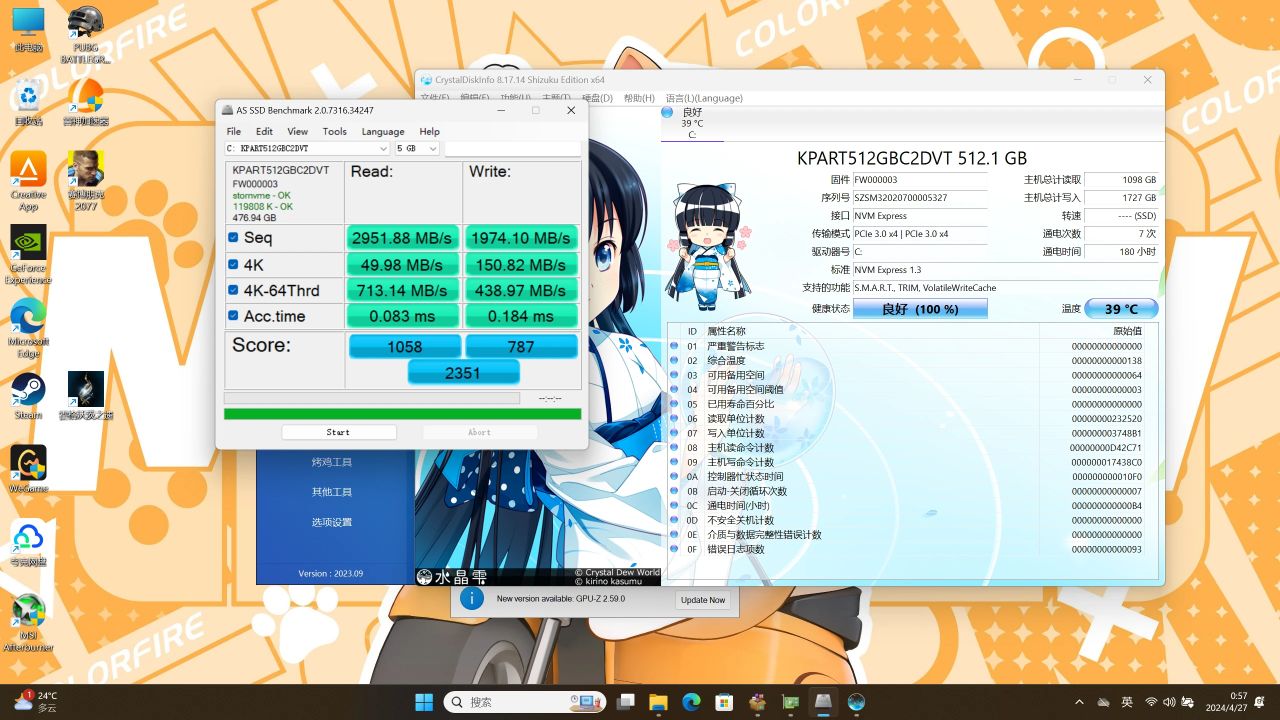This screenshot has width=1280, height=720.
Task: Uncheck the 4K benchmark test
Action: (233, 264)
